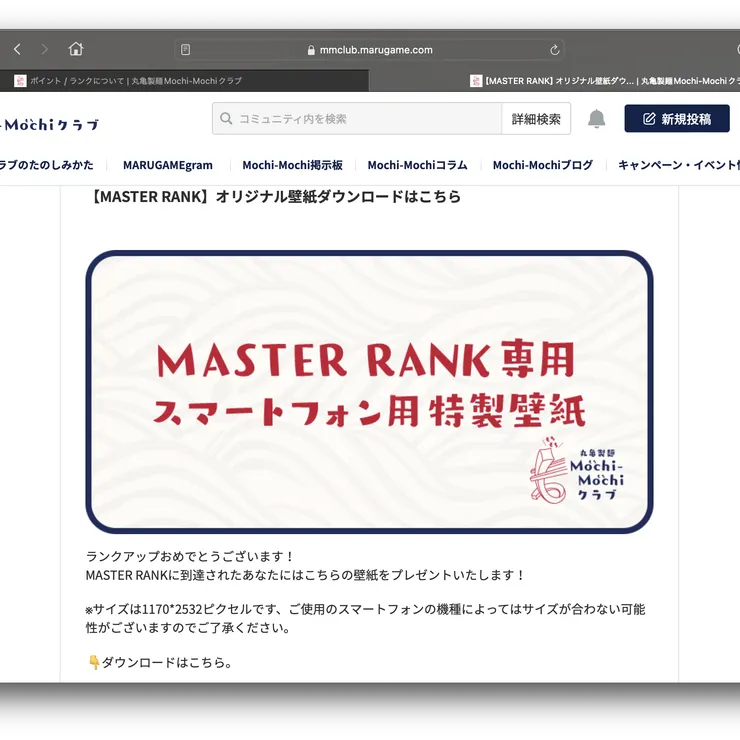This screenshot has width=740, height=740.
Task: Click the favicon of the MASTER RANK tab
Action: tap(476, 81)
